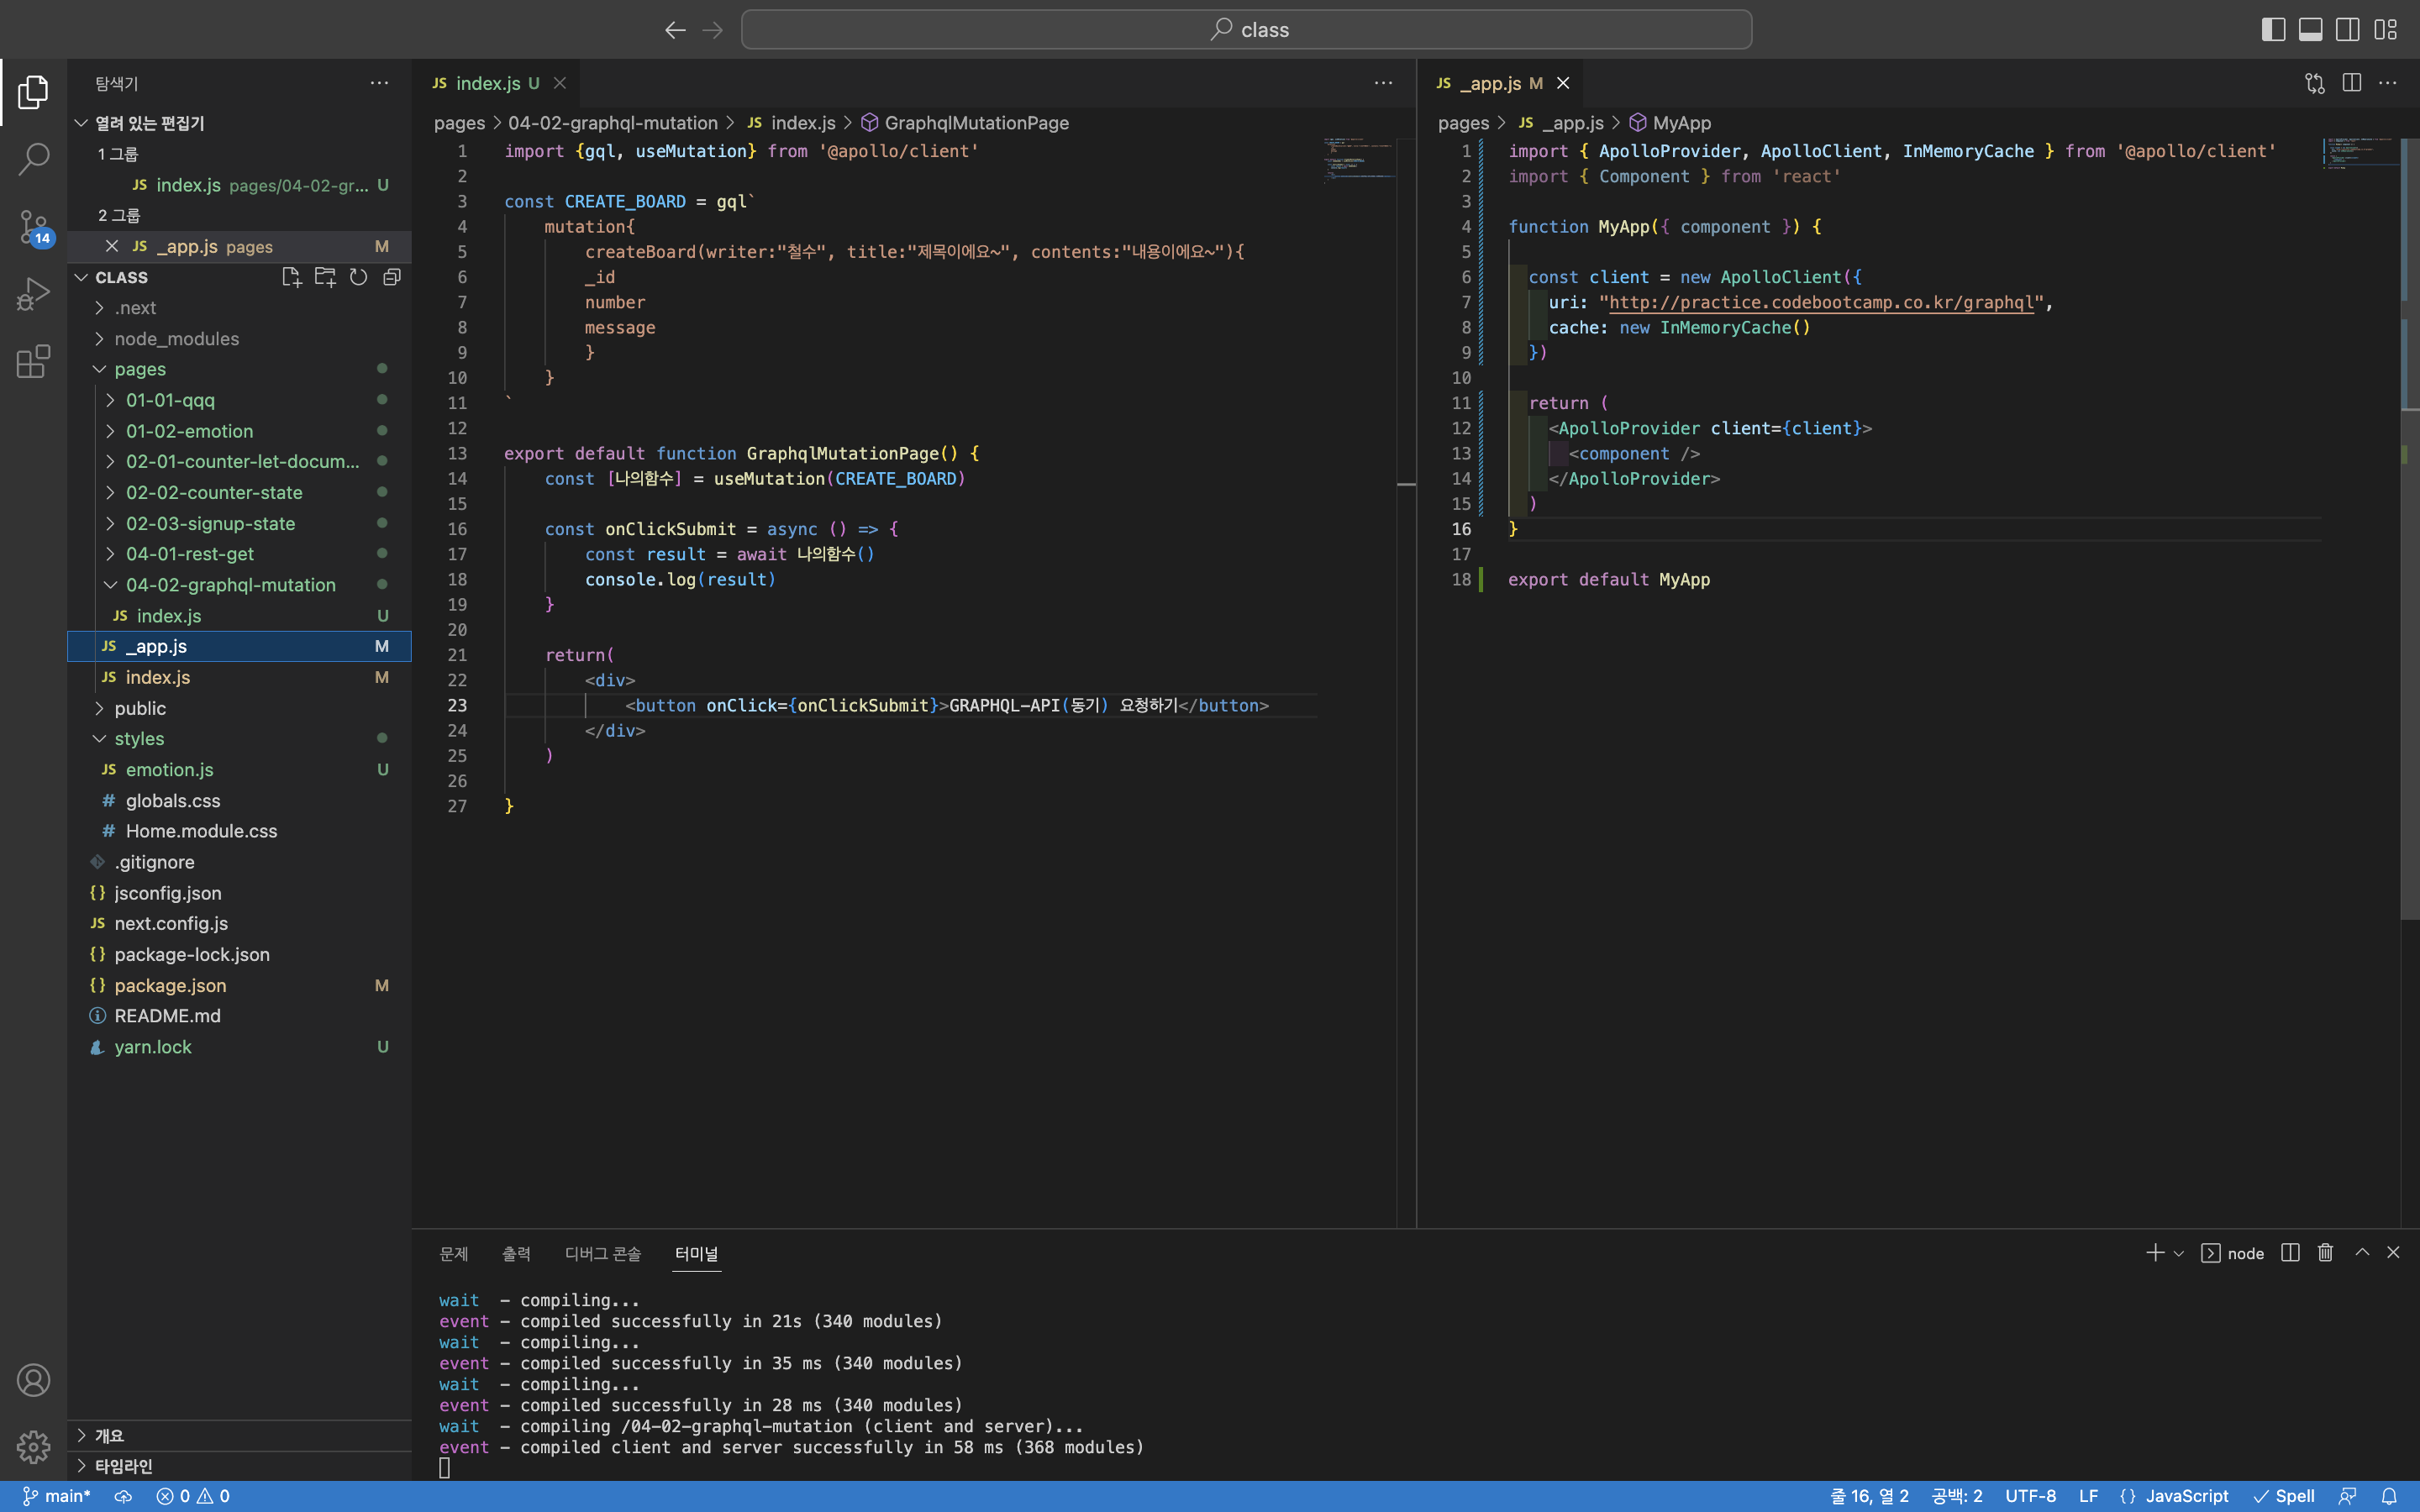The height and width of the screenshot is (1512, 2420).
Task: Switch to the 문제 panel tab
Action: pos(454,1253)
